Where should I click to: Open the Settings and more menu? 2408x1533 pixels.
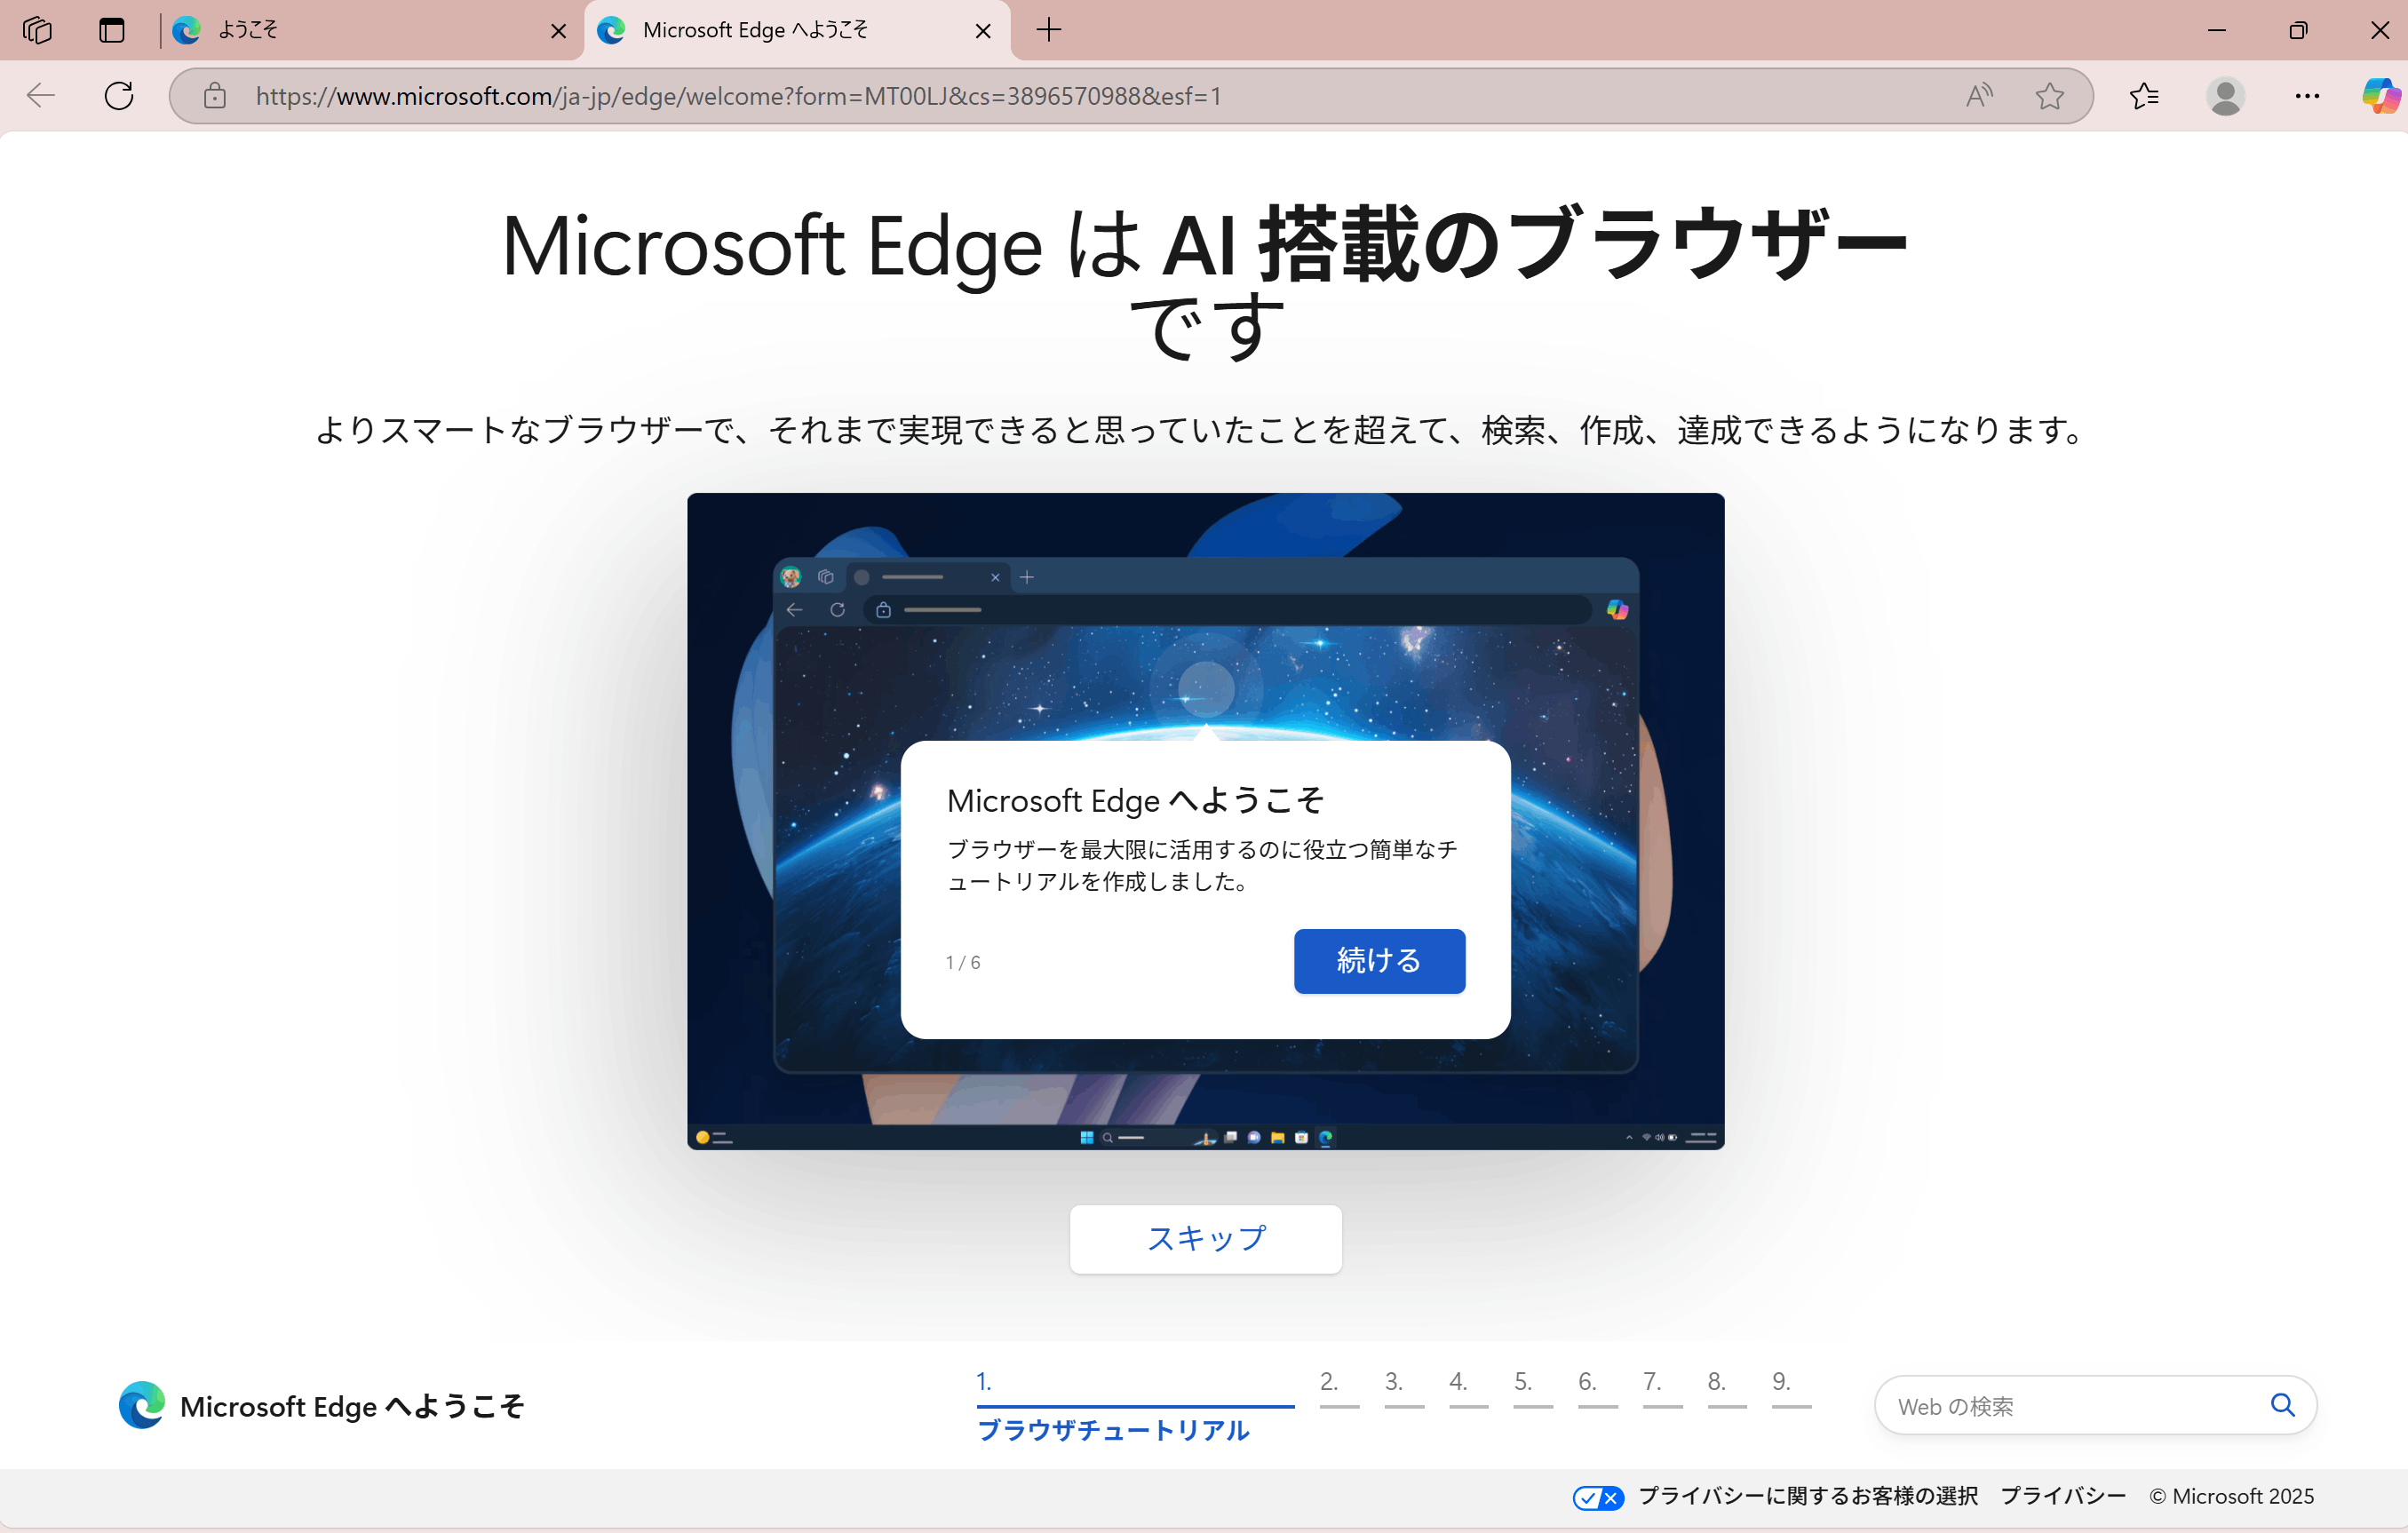pyautogui.click(x=2308, y=96)
